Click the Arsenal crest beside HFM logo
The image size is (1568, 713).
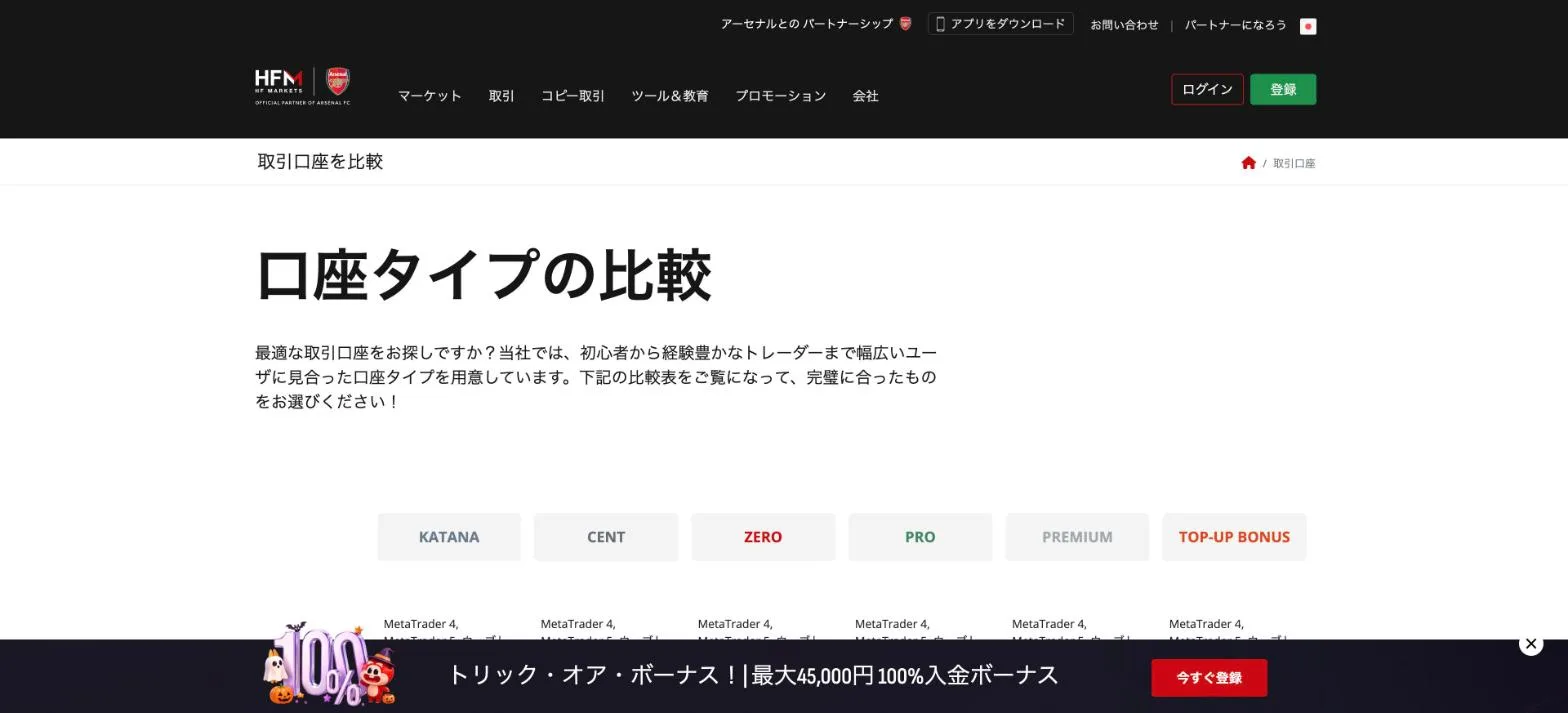coord(338,82)
